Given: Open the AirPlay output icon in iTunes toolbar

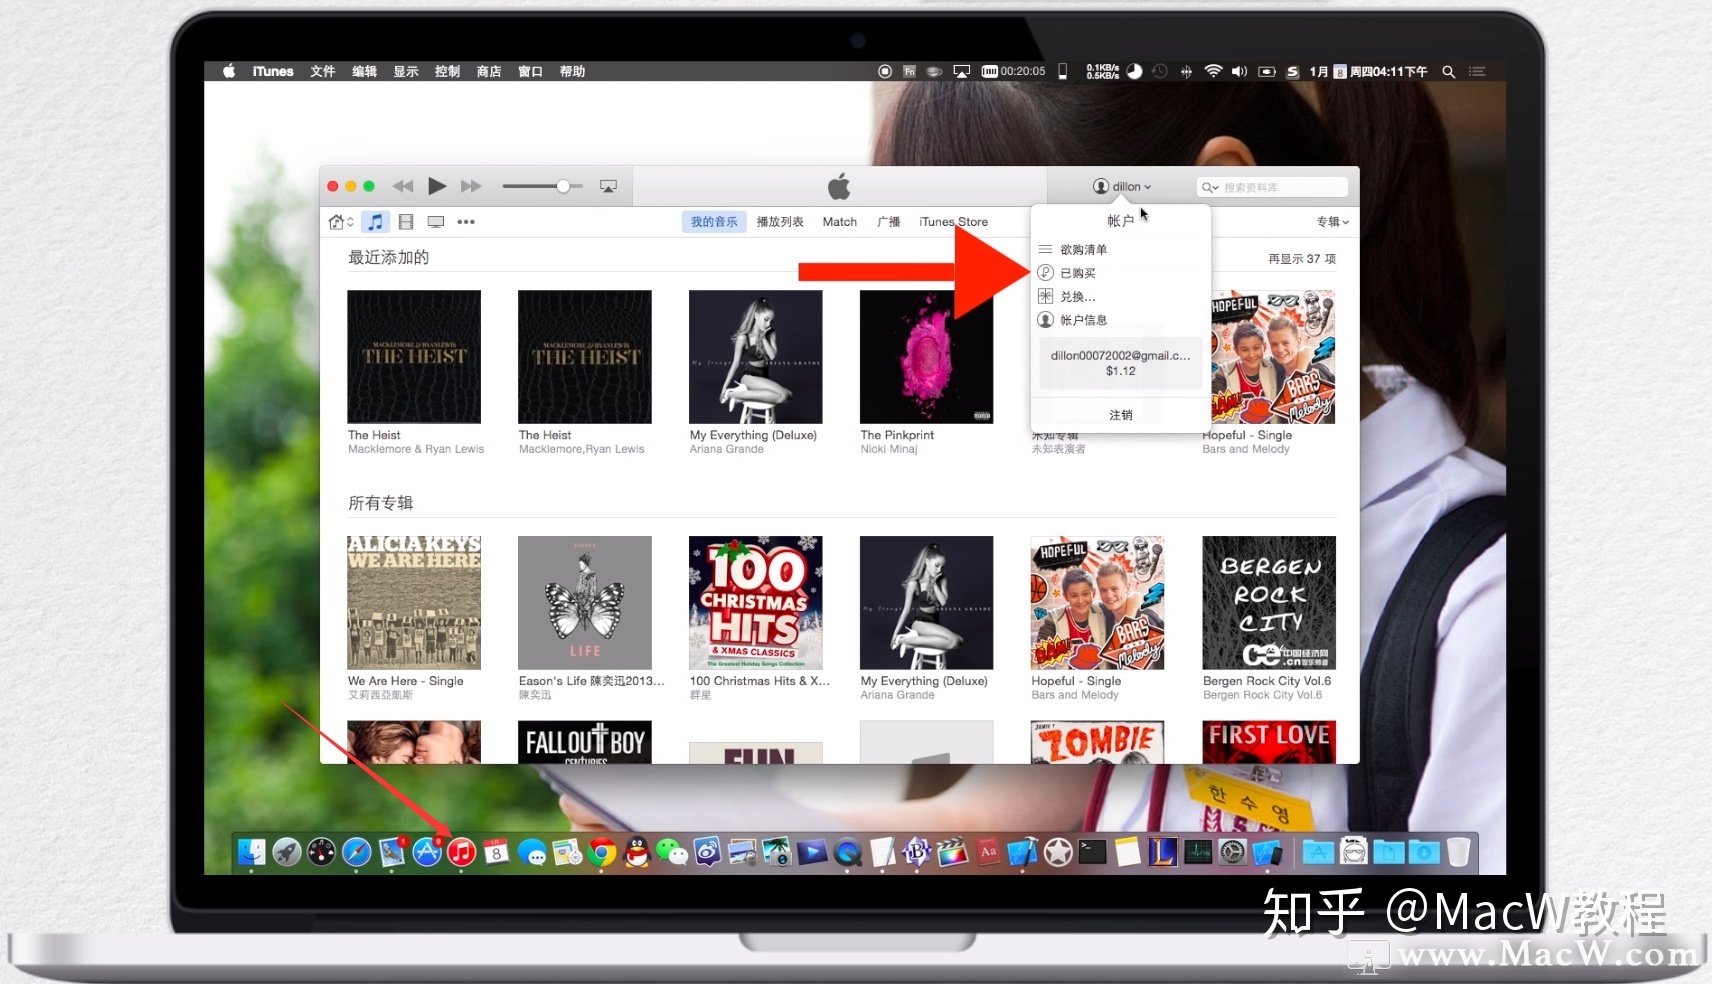Looking at the screenshot, I should (608, 186).
